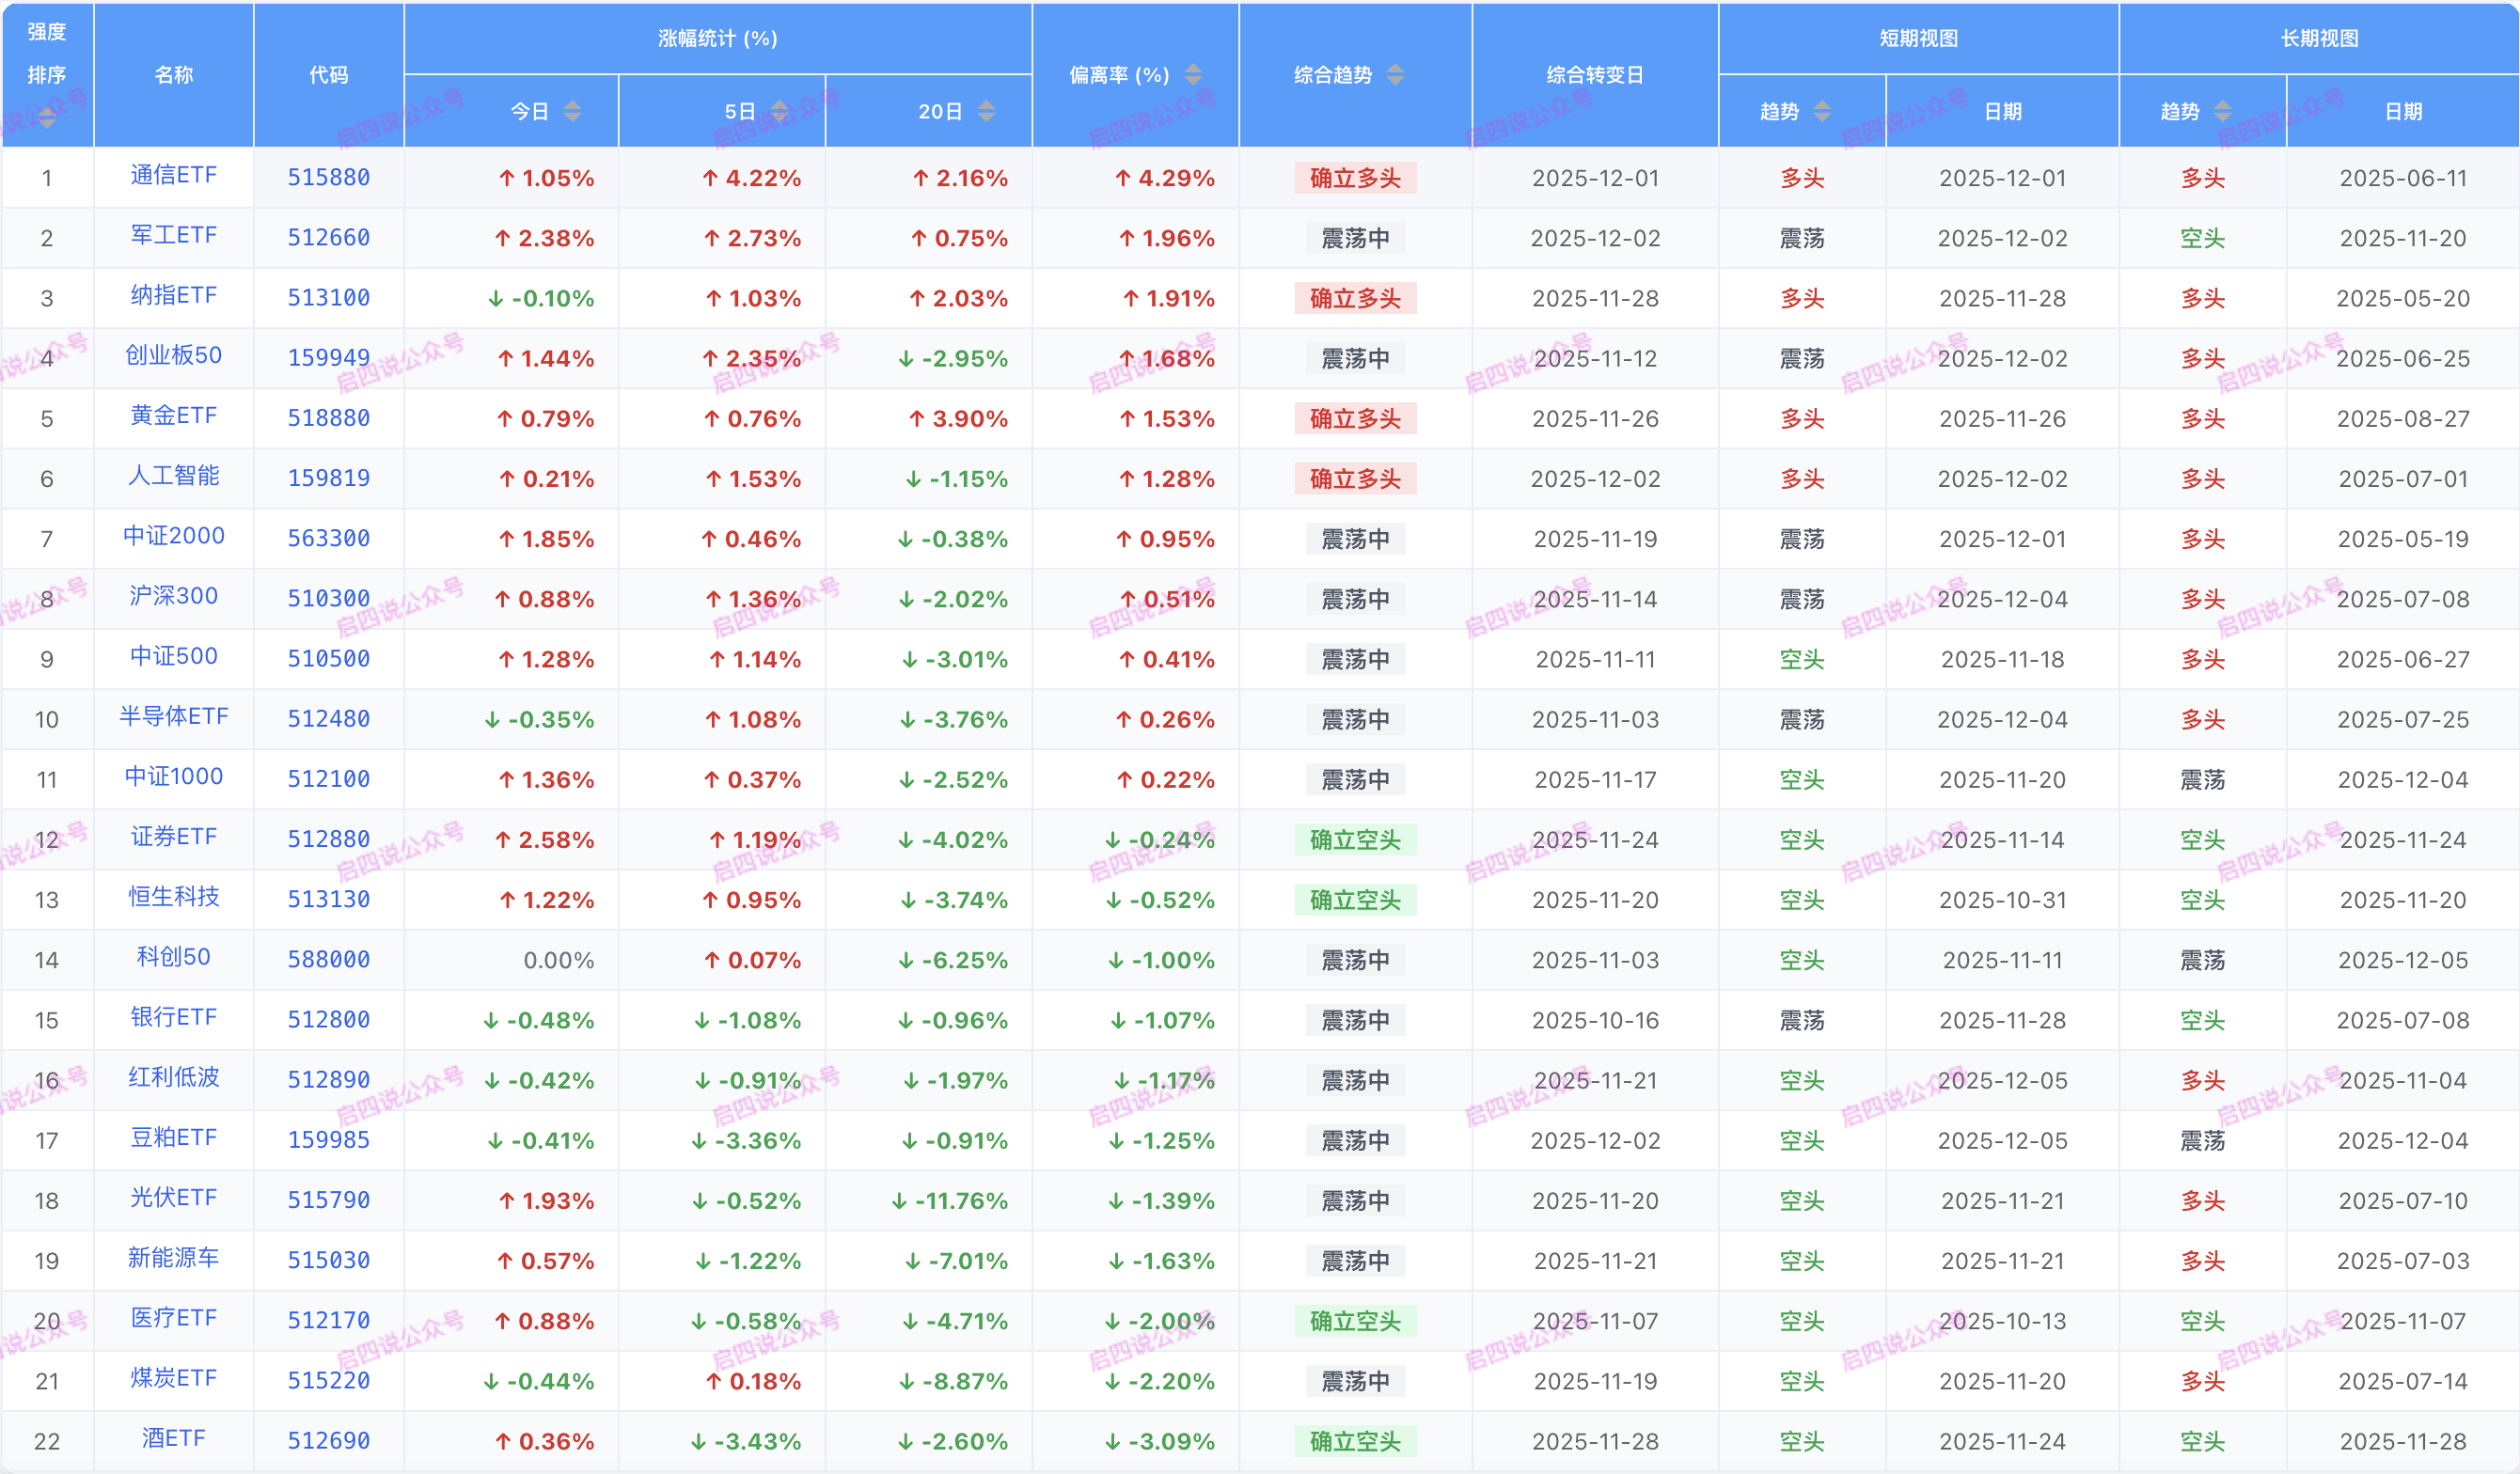Viewport: 2520px width, 1474px height.
Task: Click 短期视图 header group
Action: pos(1917,38)
